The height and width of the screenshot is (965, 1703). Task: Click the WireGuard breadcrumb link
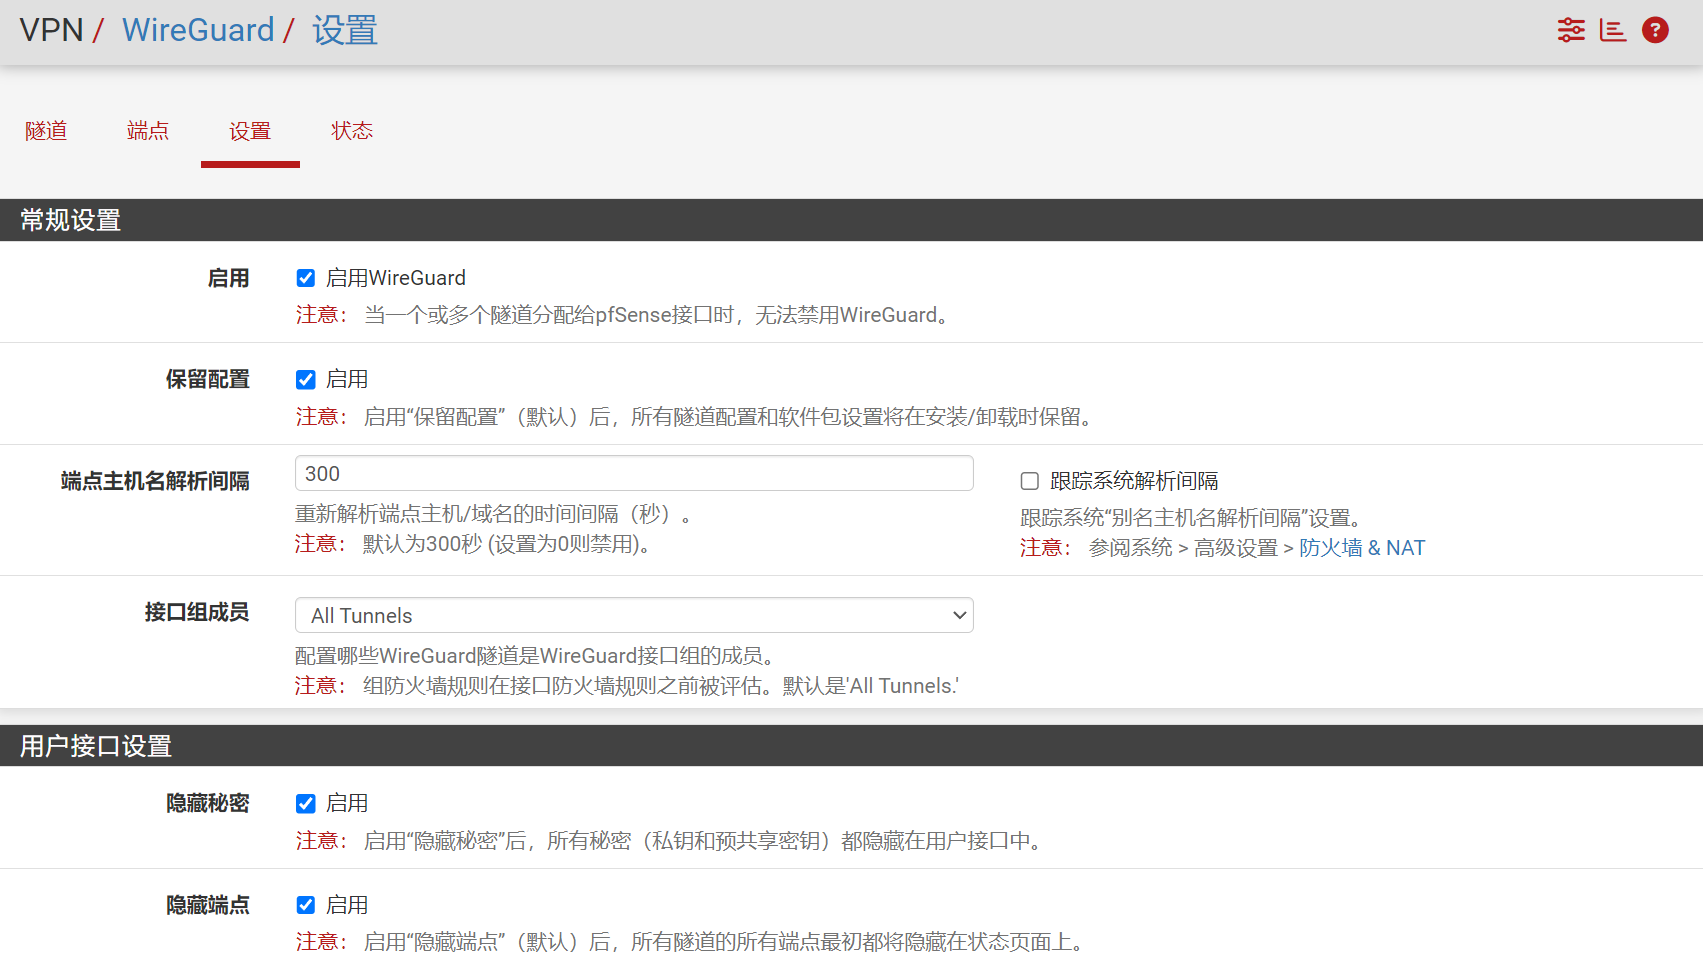point(198,30)
